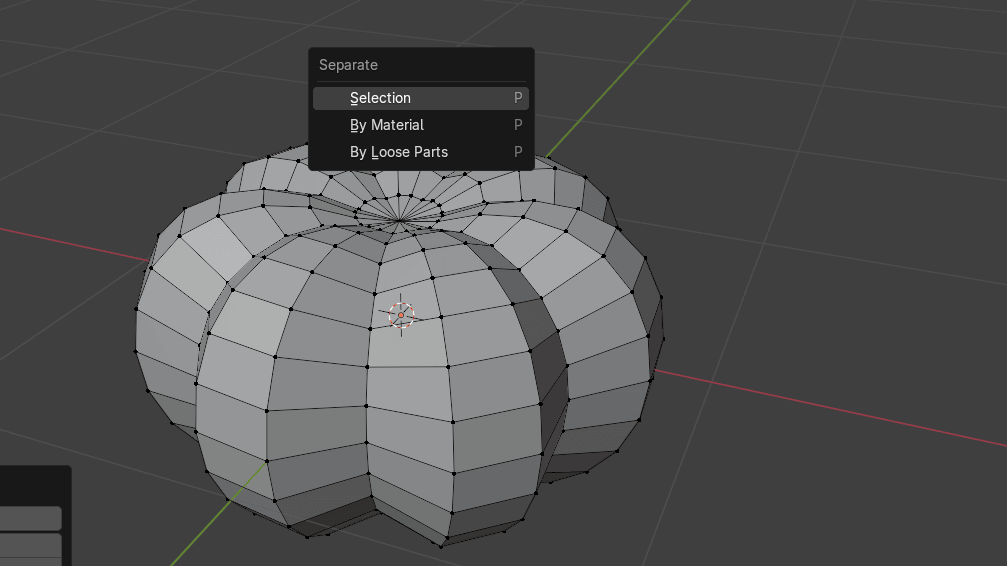
Task: Select the leftmost vertex of the mesh
Action: pyautogui.click(x=136, y=350)
